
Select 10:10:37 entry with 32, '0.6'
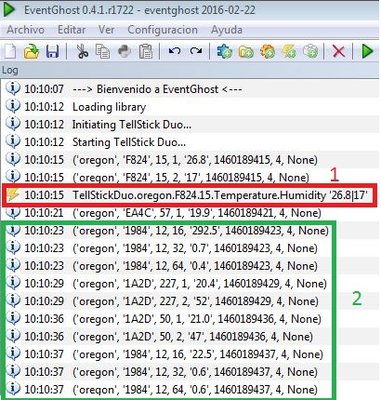point(190,372)
